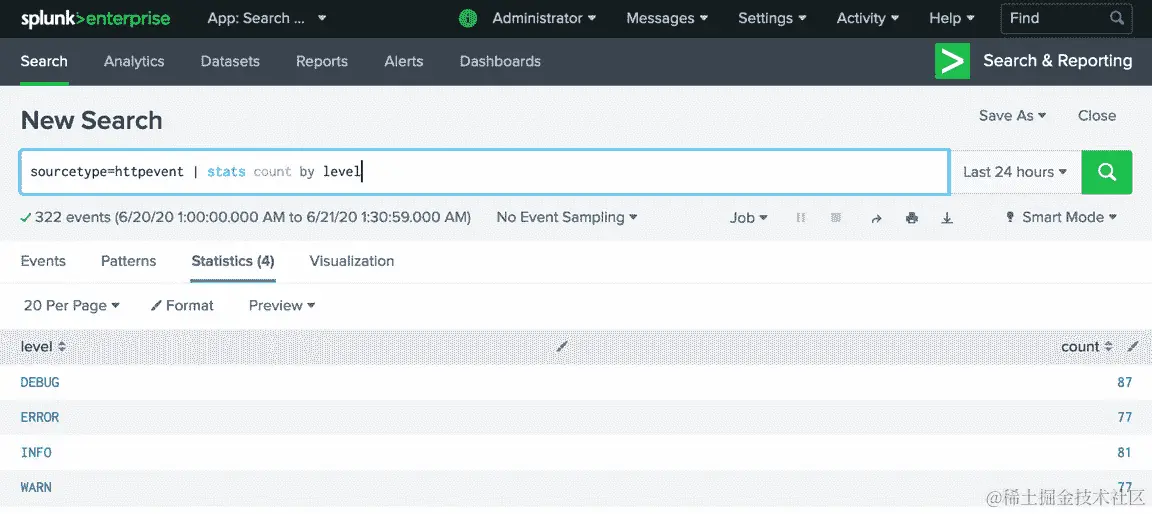Open the Help menu
Viewport: 1152px width, 514px height.
(951, 18)
